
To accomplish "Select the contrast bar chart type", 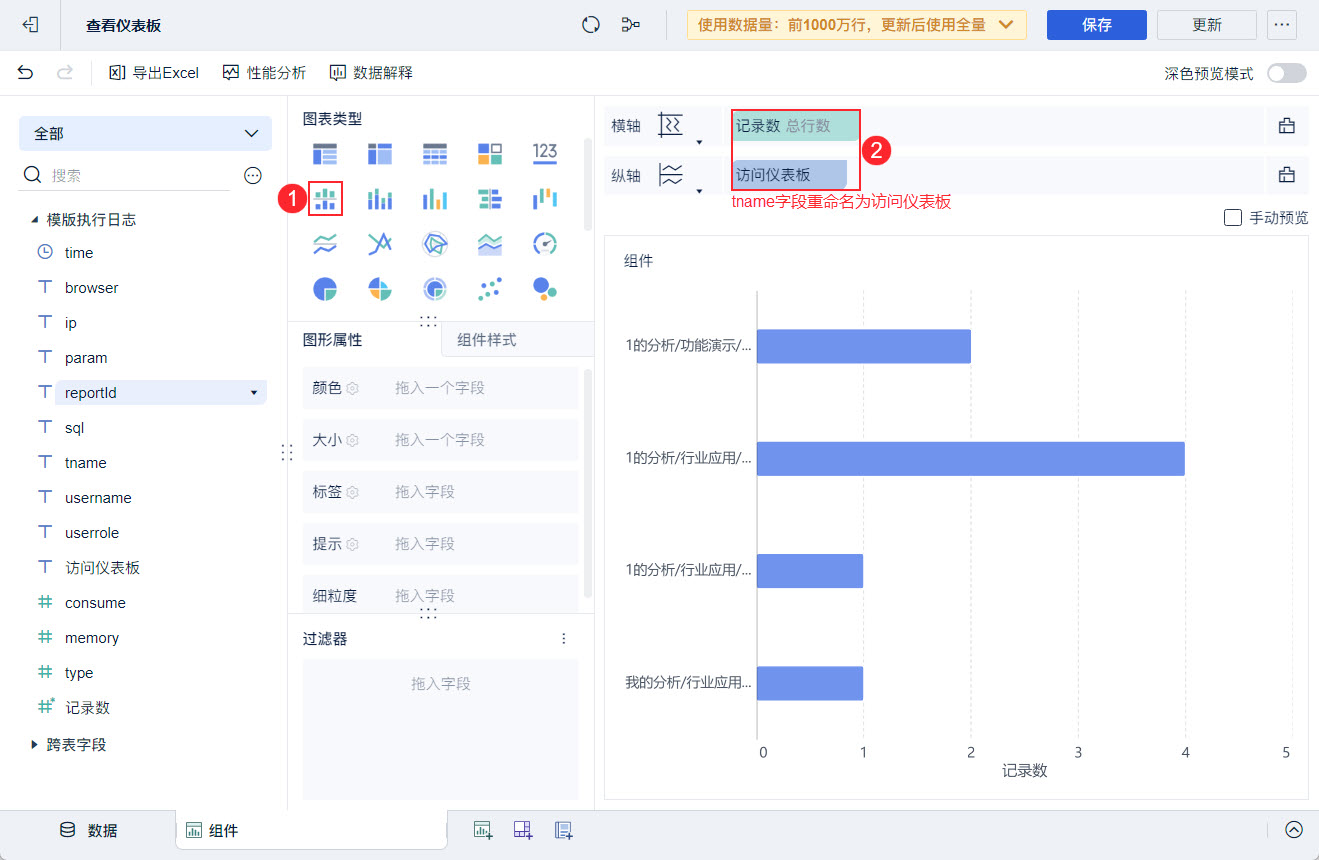I will point(490,198).
